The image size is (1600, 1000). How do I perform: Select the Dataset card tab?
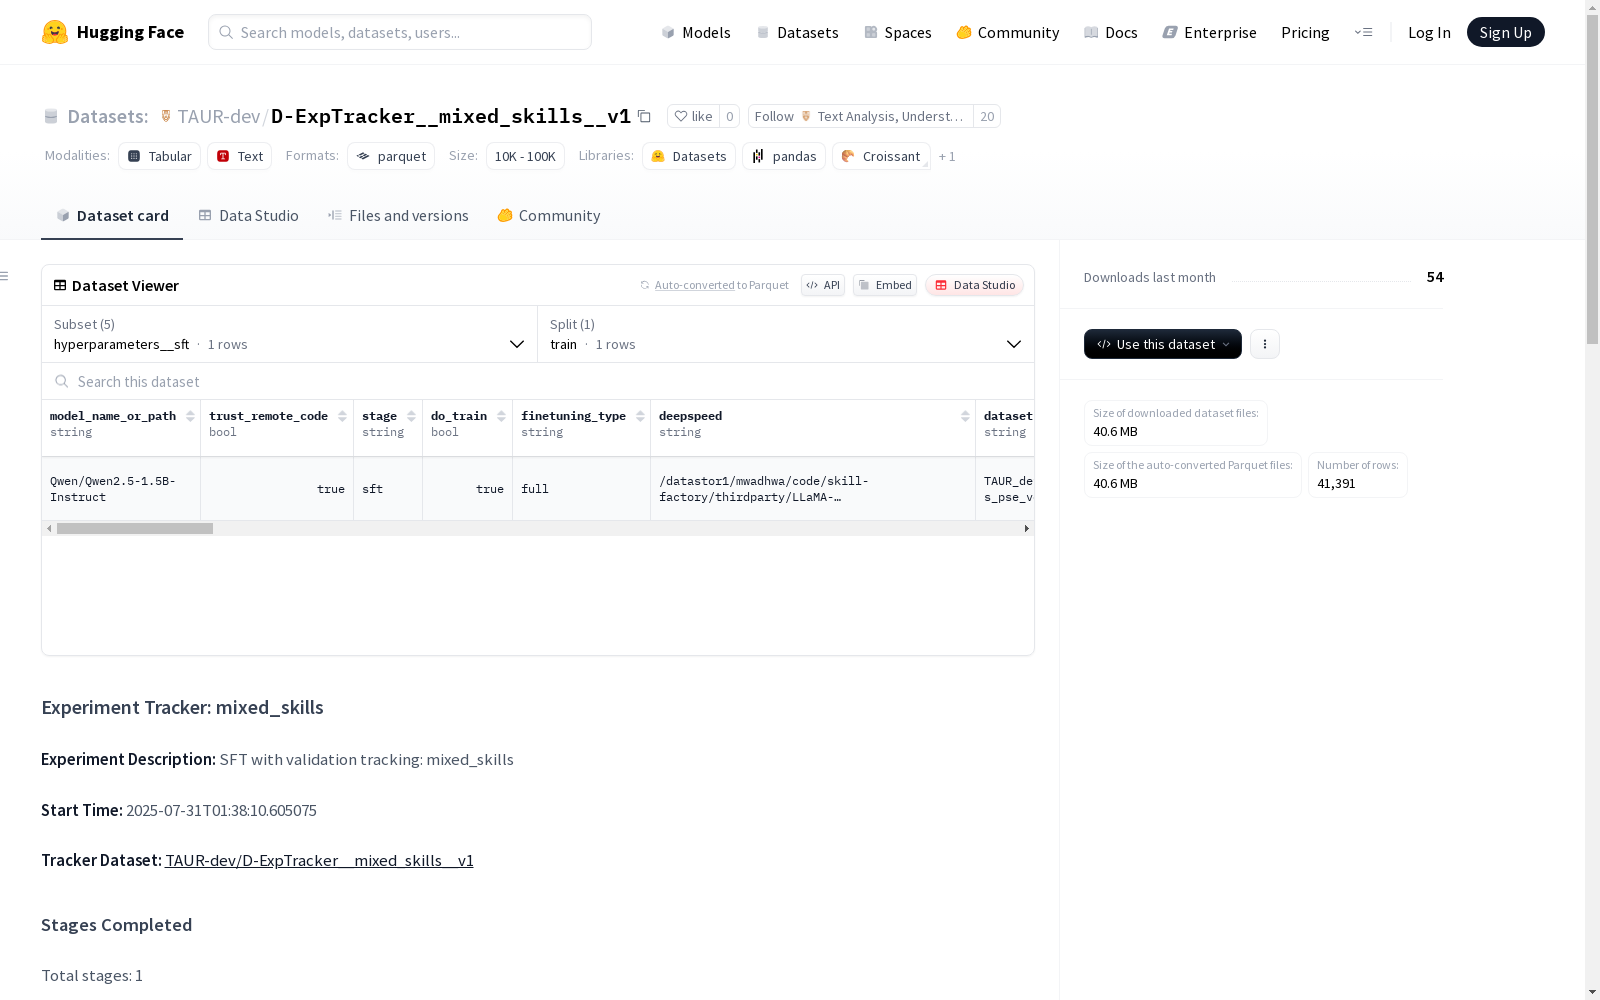click(x=112, y=216)
